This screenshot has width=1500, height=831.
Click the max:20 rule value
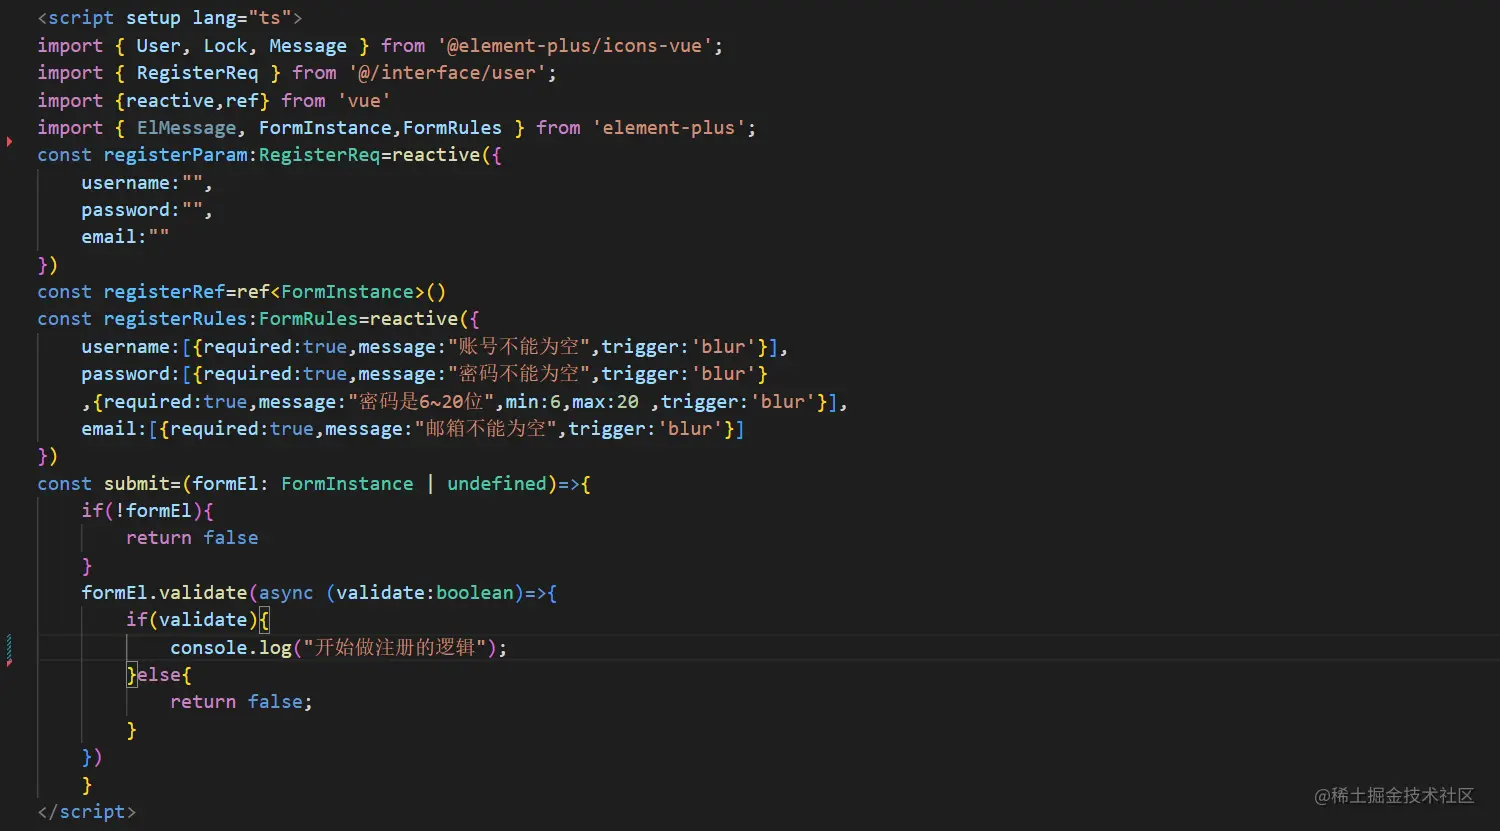pyautogui.click(x=605, y=402)
